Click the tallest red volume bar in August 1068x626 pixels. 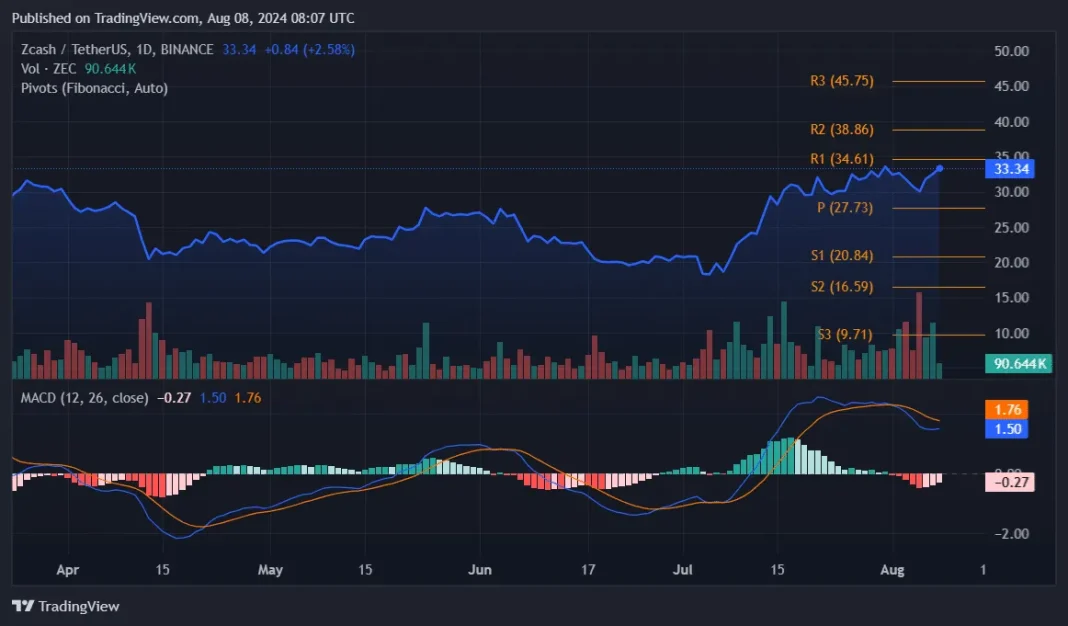tap(918, 335)
